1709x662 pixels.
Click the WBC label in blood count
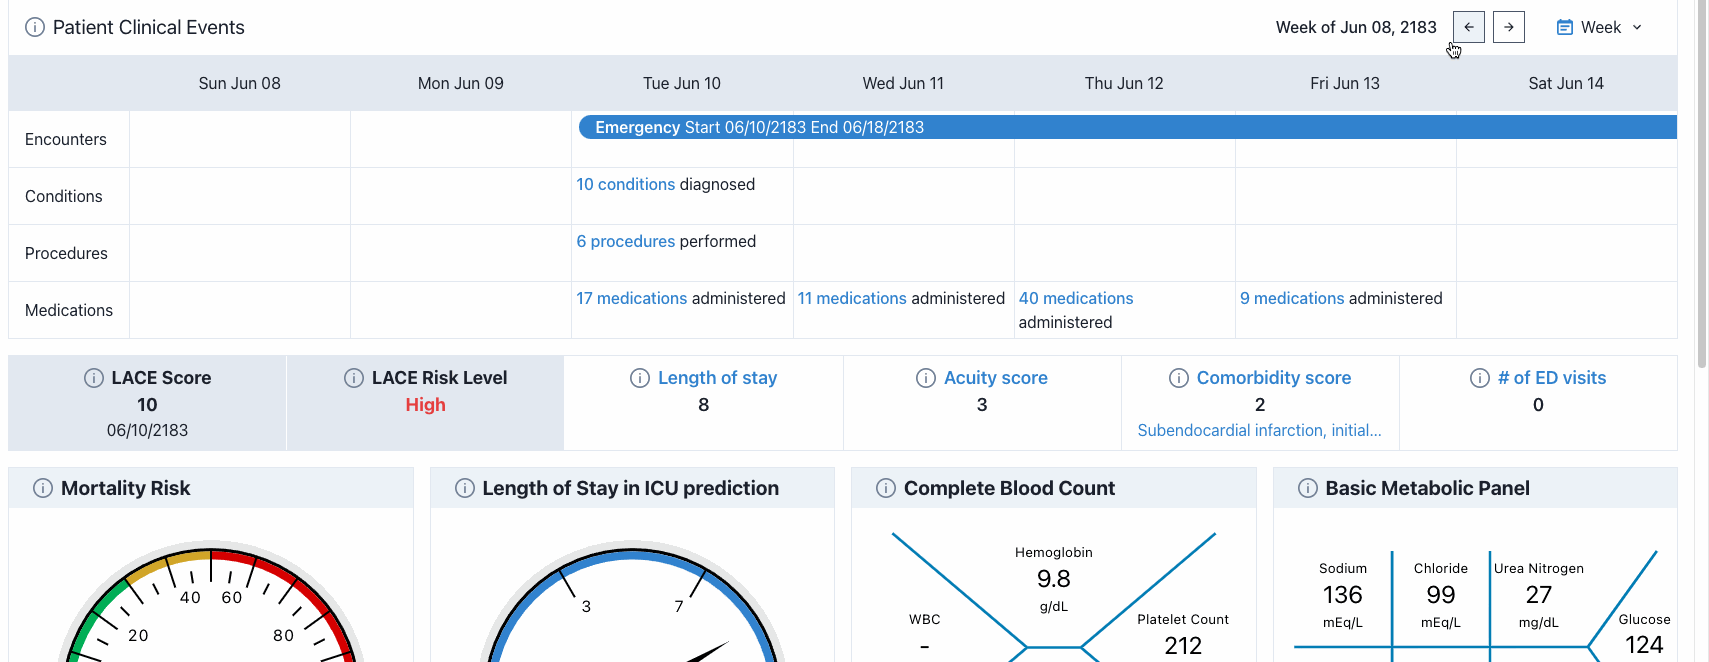pos(924,619)
